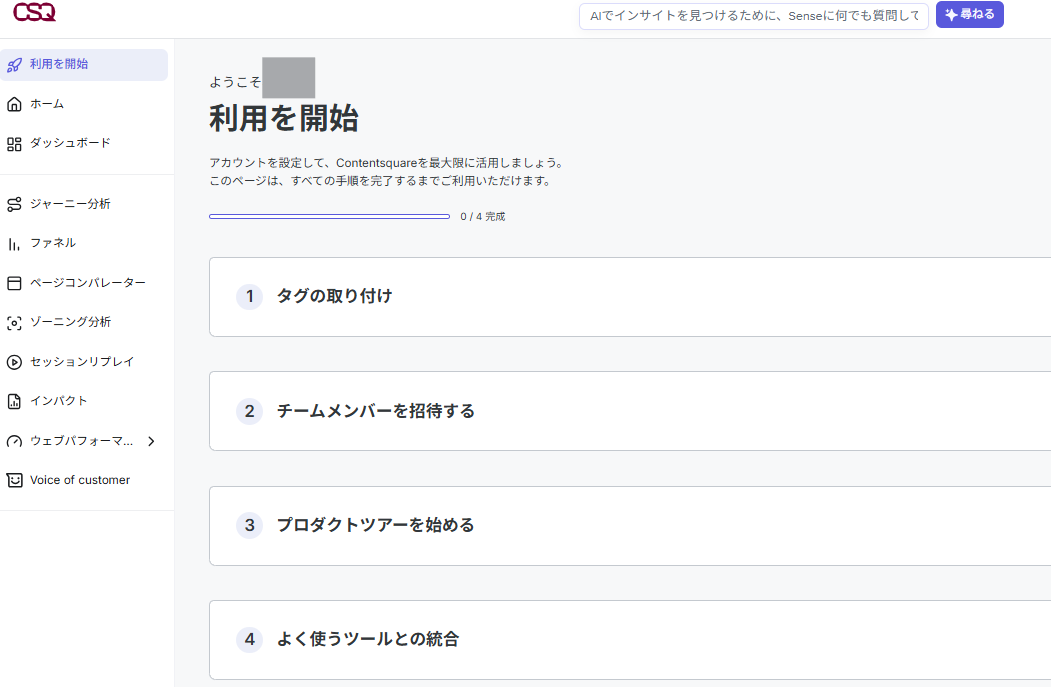
Task: Open 利用を開始 in the sidebar
Action: coord(84,64)
